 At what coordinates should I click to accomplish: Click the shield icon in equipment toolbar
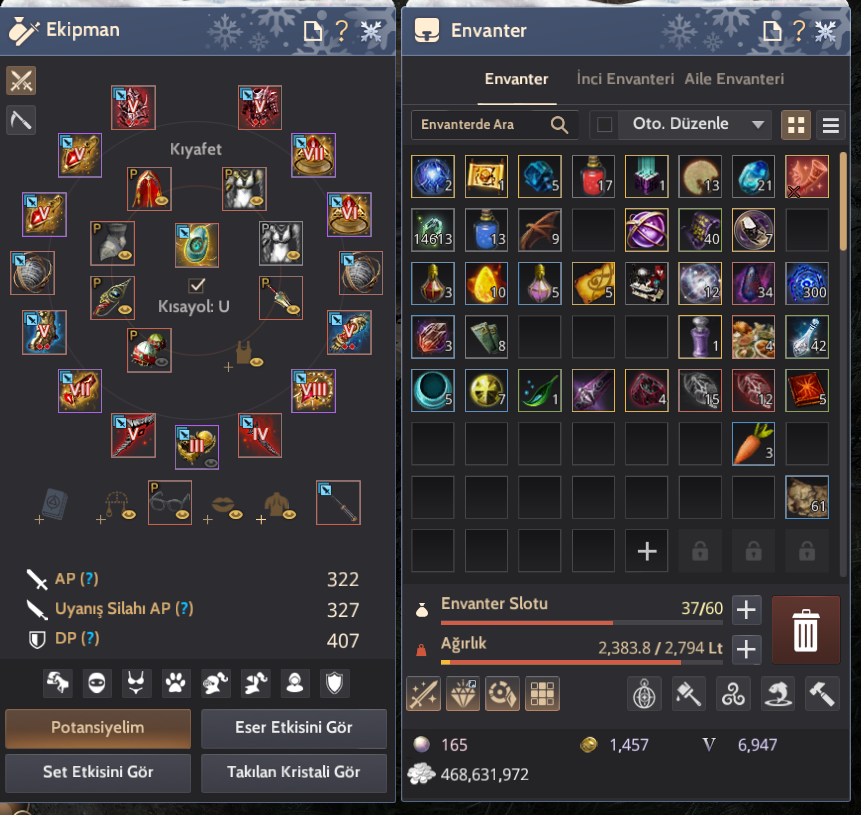click(x=334, y=684)
